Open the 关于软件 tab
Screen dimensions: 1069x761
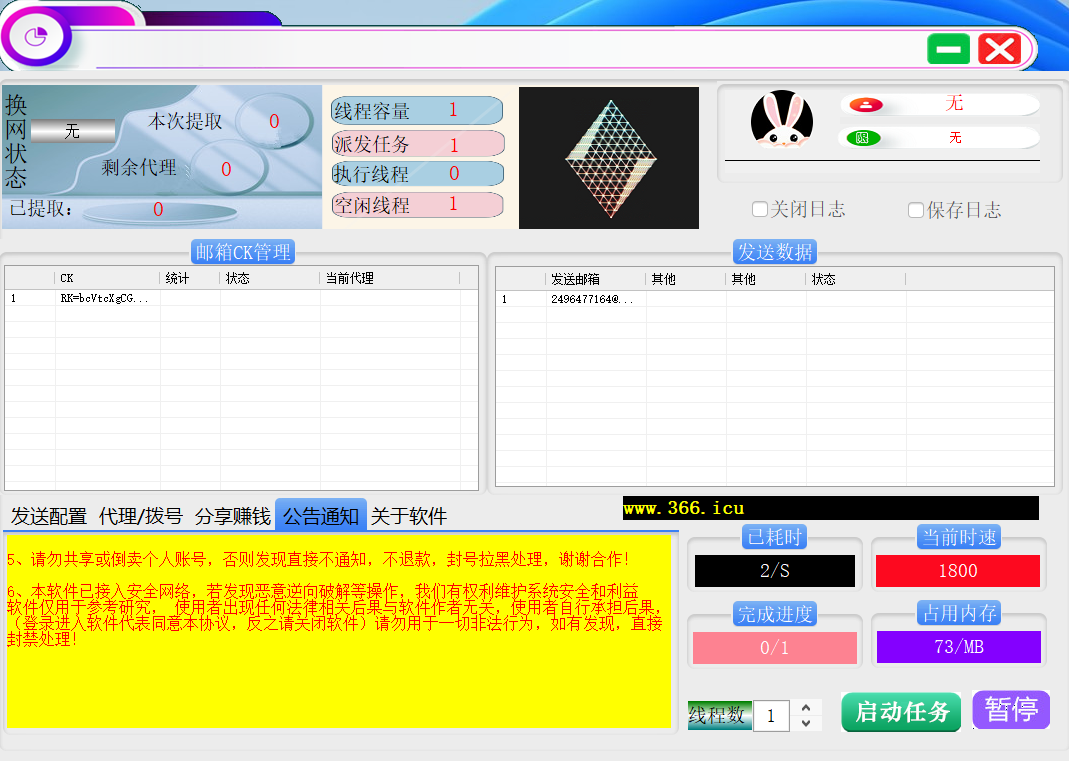408,516
